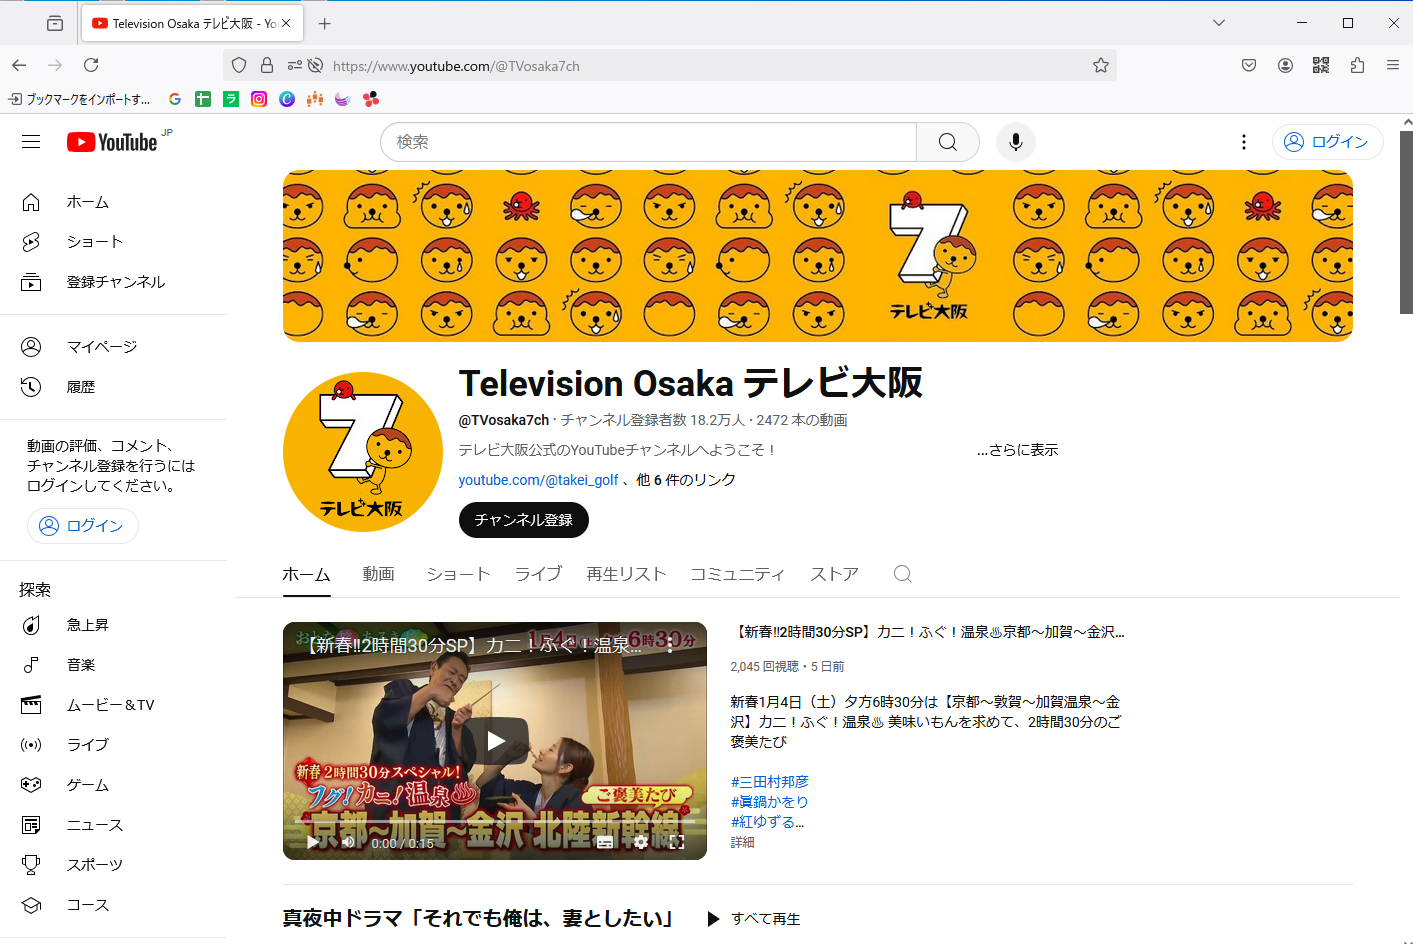Focus the YouTube 検索 search field

648,142
